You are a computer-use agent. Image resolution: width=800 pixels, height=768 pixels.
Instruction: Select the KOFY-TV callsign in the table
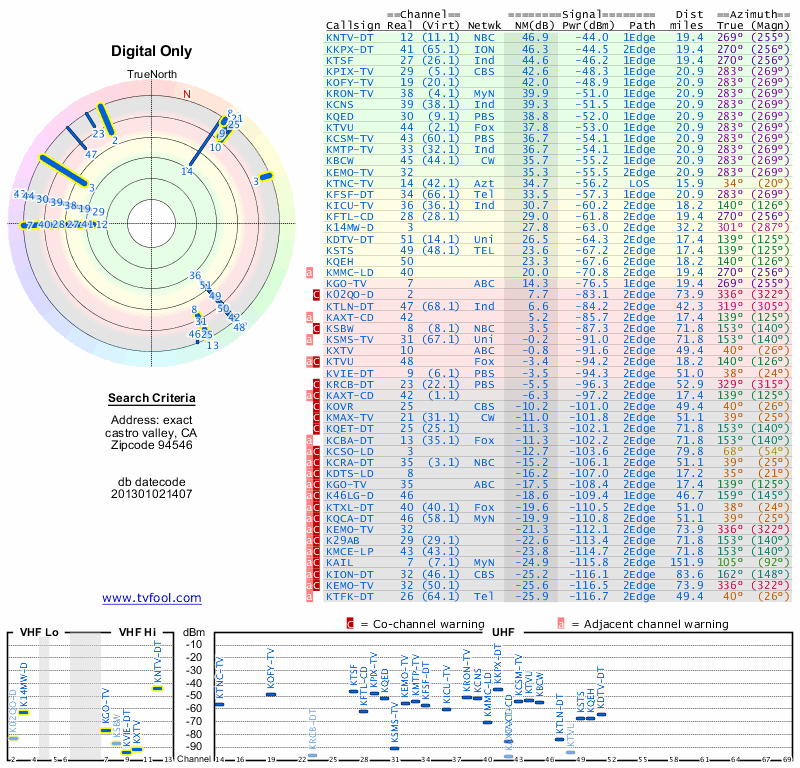(x=349, y=83)
